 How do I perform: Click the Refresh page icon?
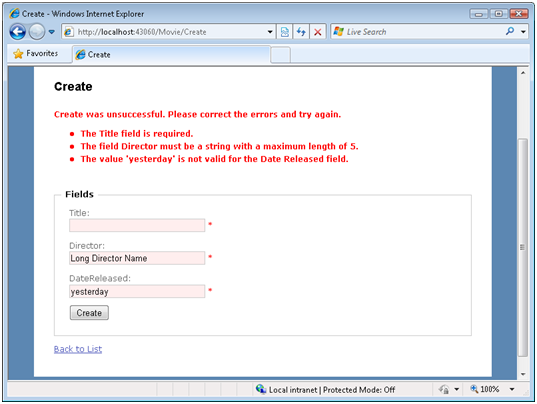tap(301, 32)
